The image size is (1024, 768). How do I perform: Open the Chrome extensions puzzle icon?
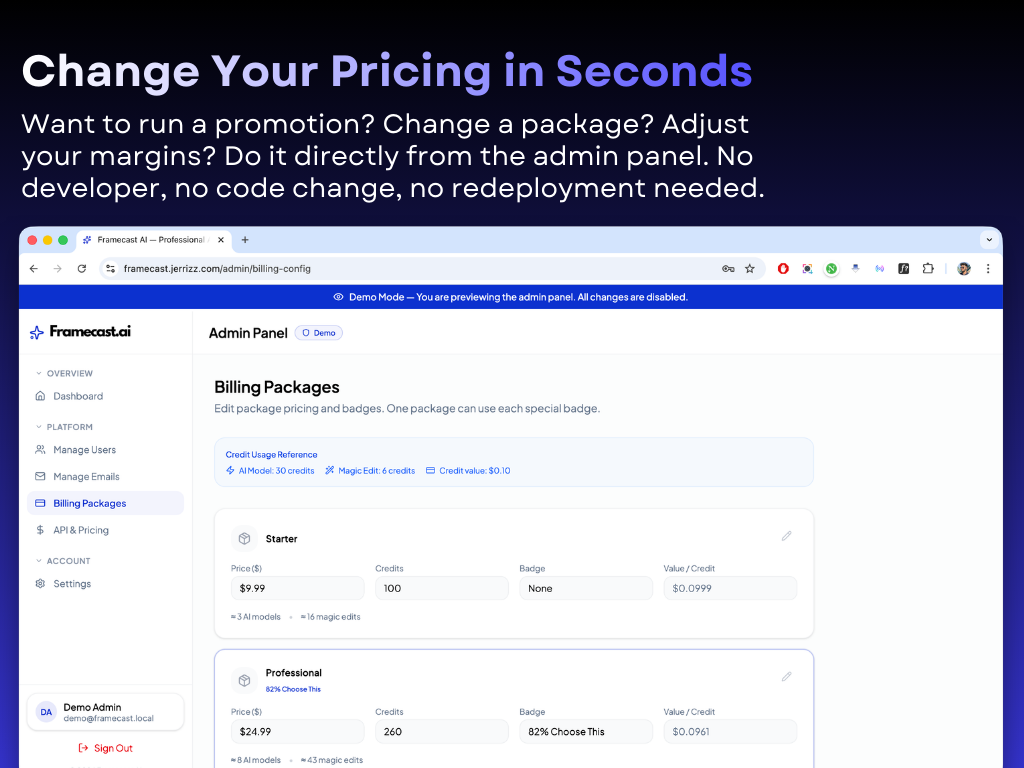(x=928, y=268)
